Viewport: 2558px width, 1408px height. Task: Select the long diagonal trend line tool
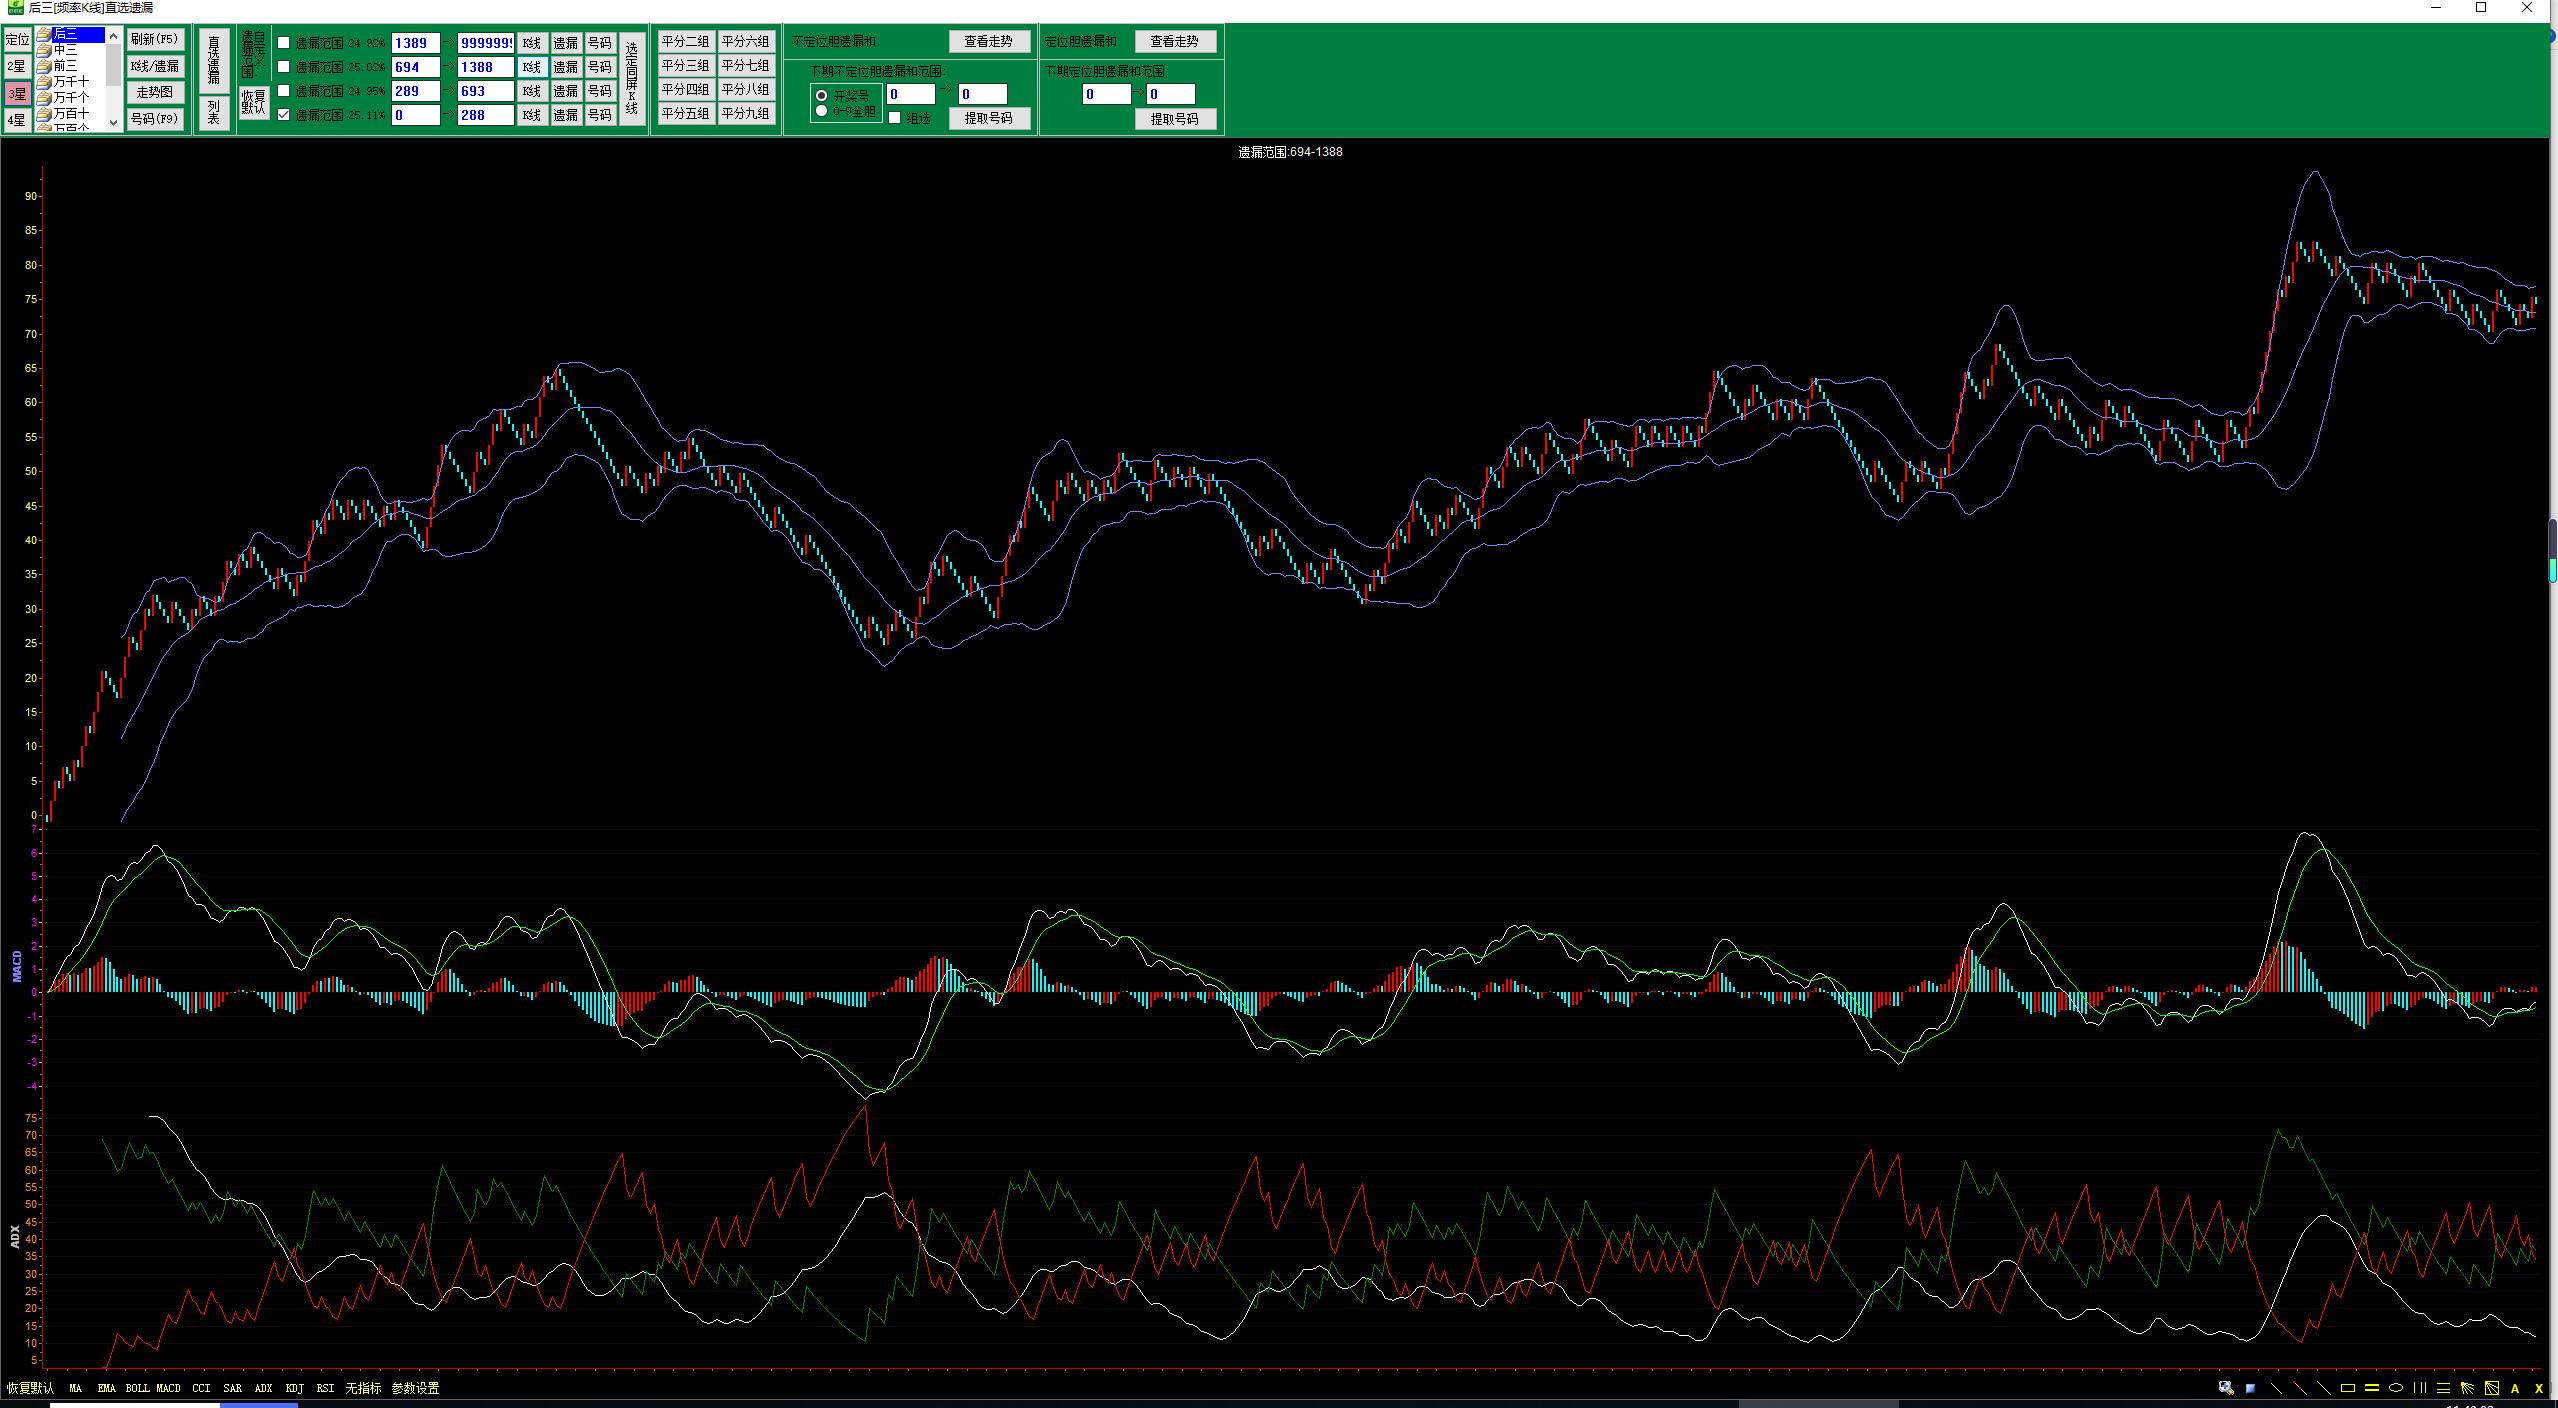(x=2323, y=1388)
